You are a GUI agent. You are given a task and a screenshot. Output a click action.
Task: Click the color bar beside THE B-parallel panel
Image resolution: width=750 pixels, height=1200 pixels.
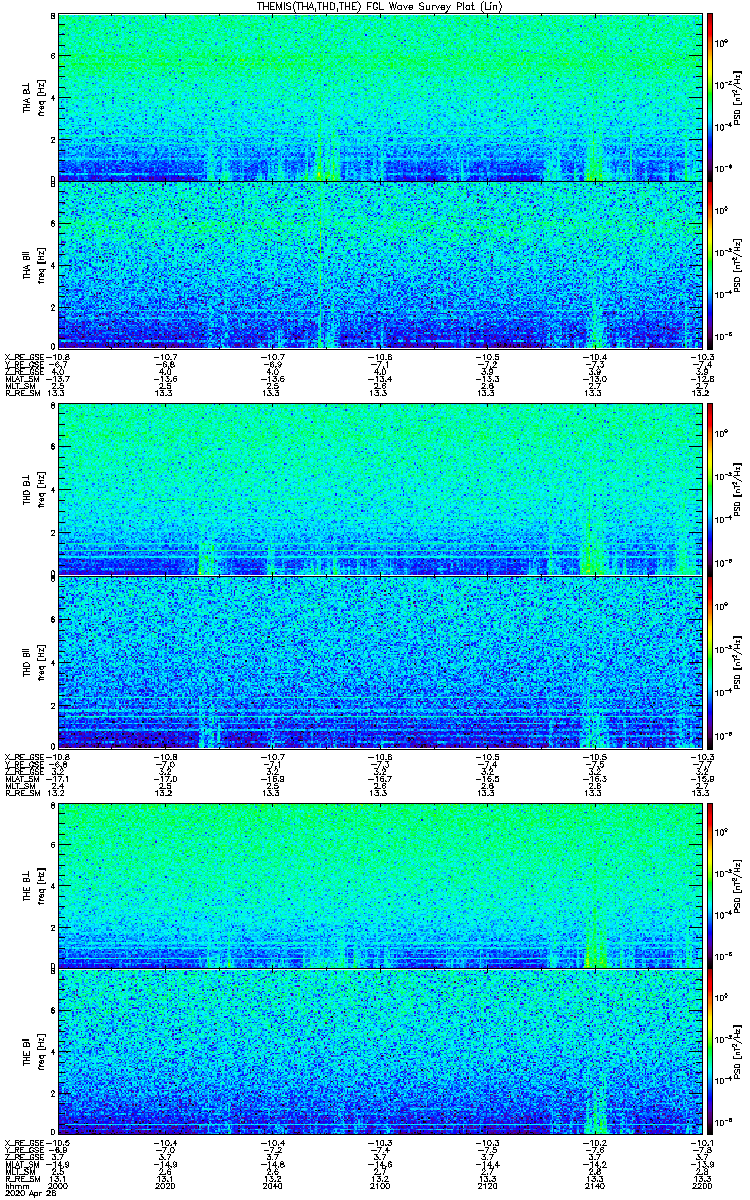coord(710,1052)
